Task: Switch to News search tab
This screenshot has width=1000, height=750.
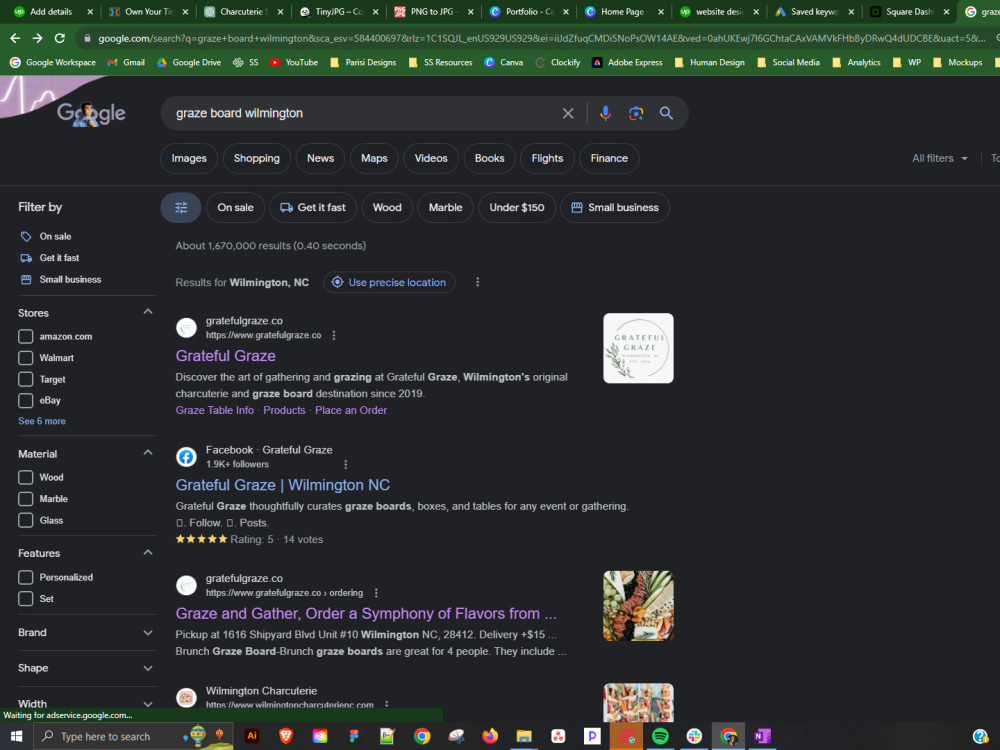Action: pos(320,158)
